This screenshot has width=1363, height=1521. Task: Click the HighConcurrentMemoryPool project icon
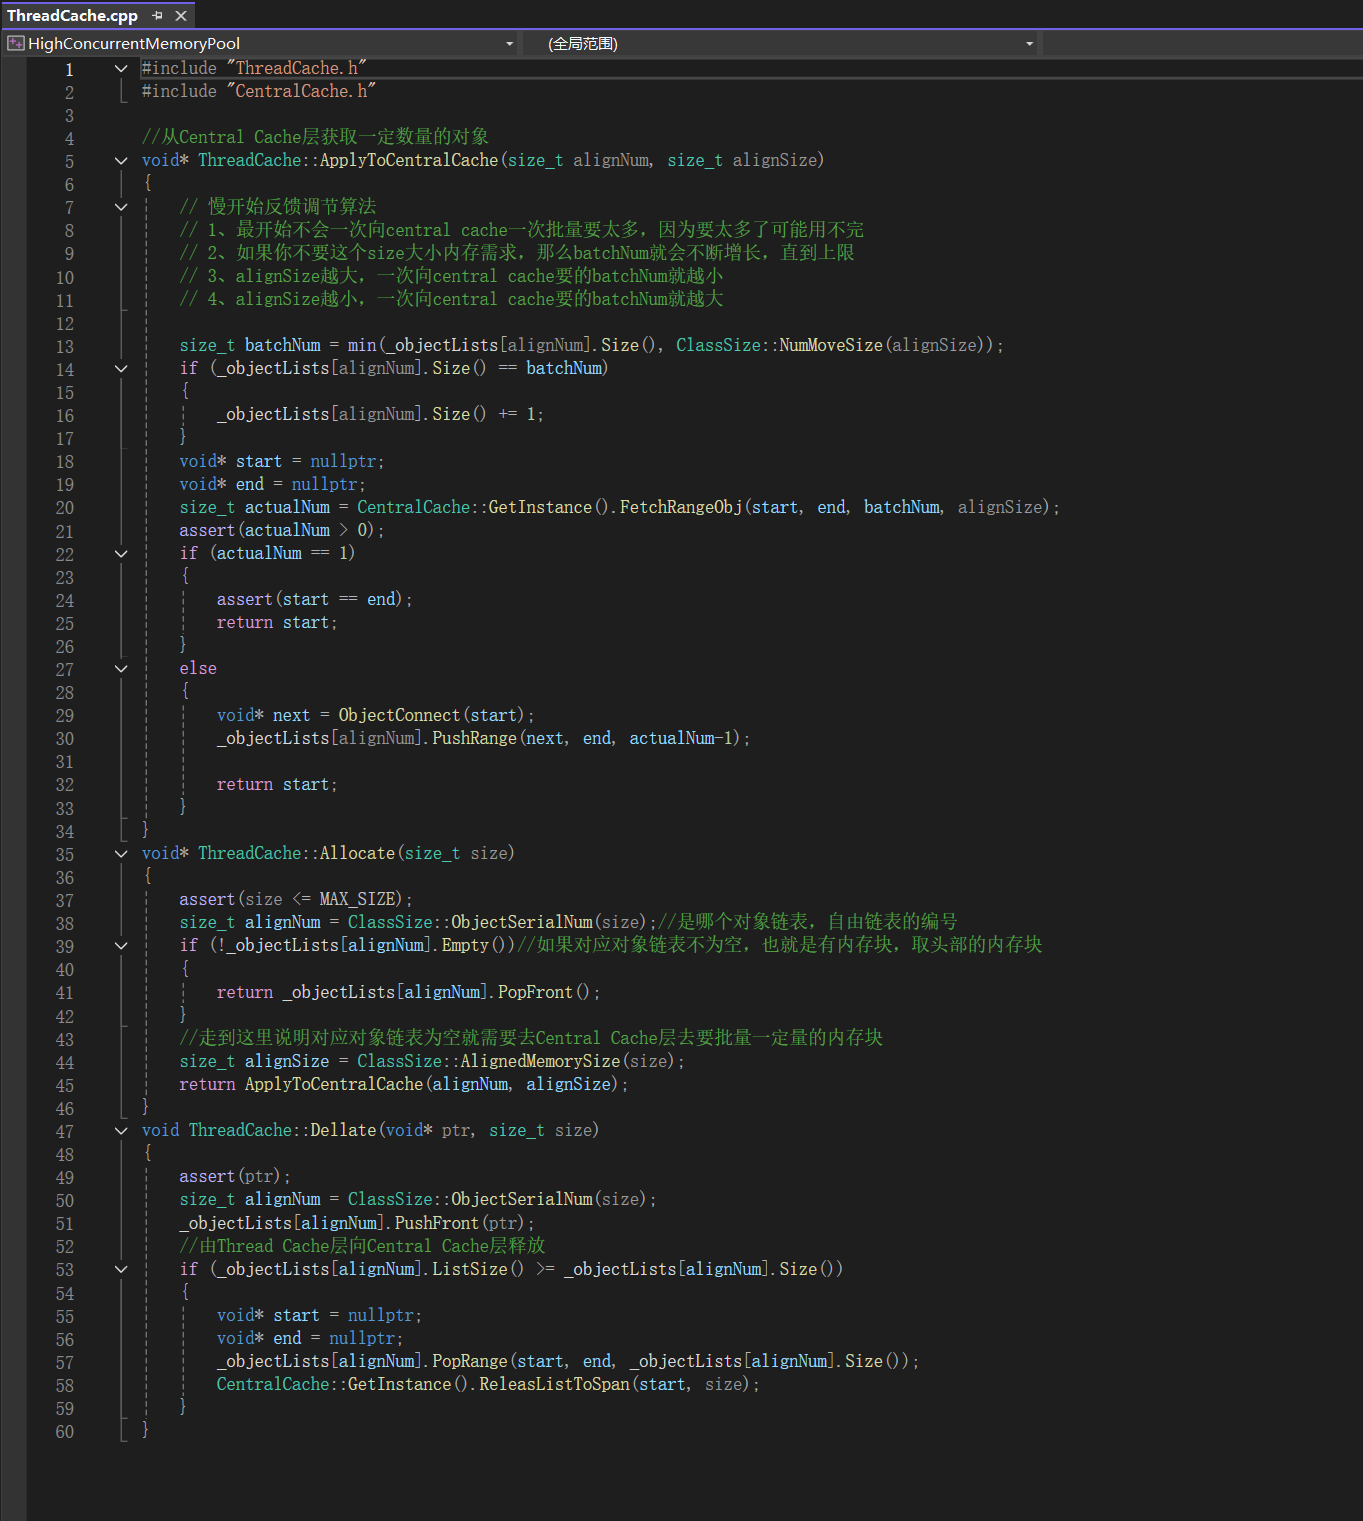pyautogui.click(x=16, y=43)
